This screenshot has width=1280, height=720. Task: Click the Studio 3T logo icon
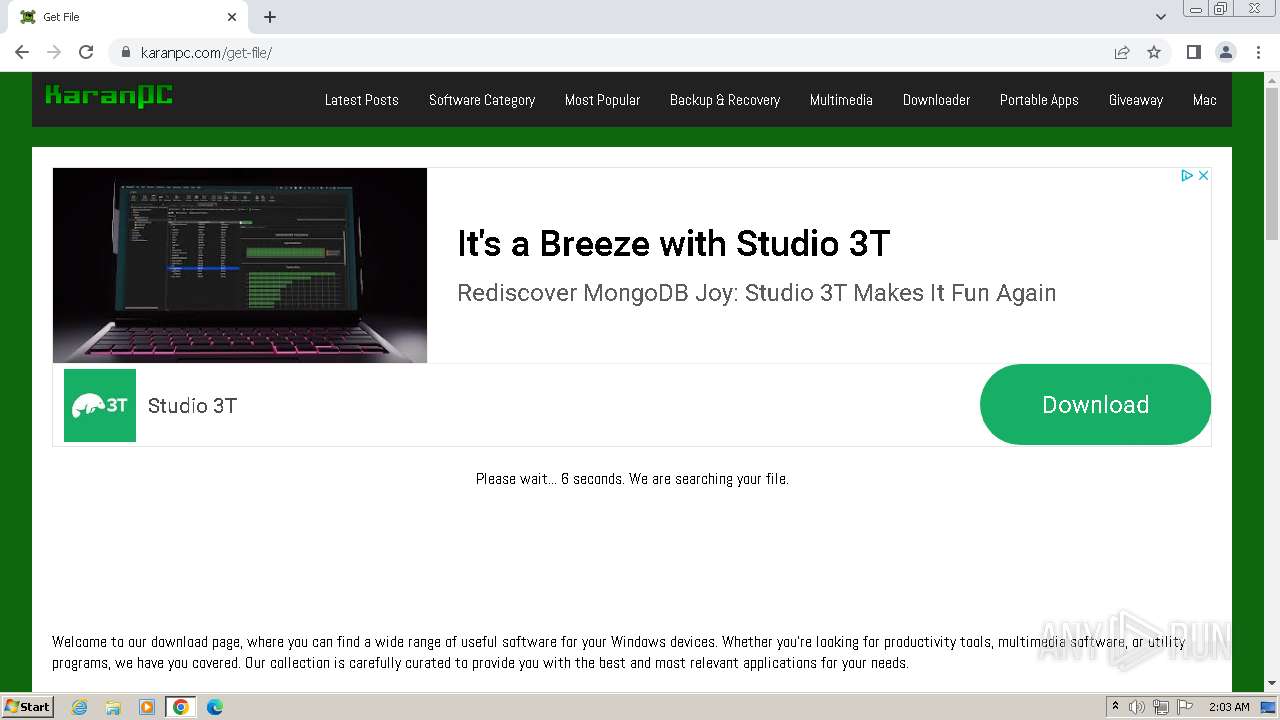(100, 405)
